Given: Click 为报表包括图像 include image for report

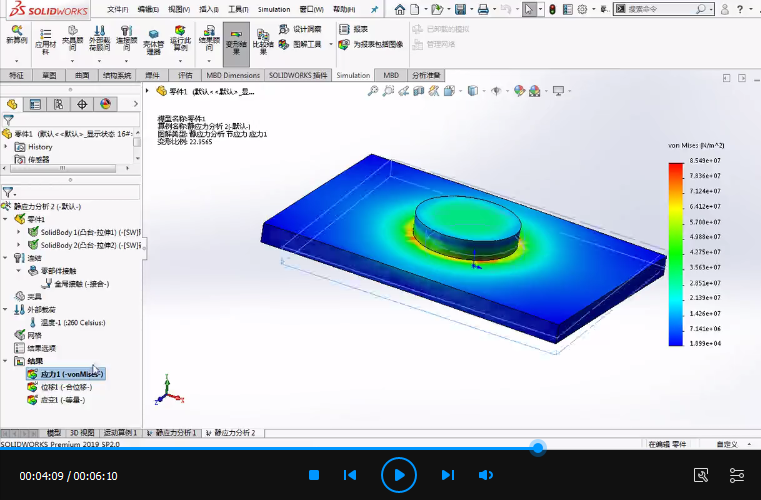Looking at the screenshot, I should point(371,44).
